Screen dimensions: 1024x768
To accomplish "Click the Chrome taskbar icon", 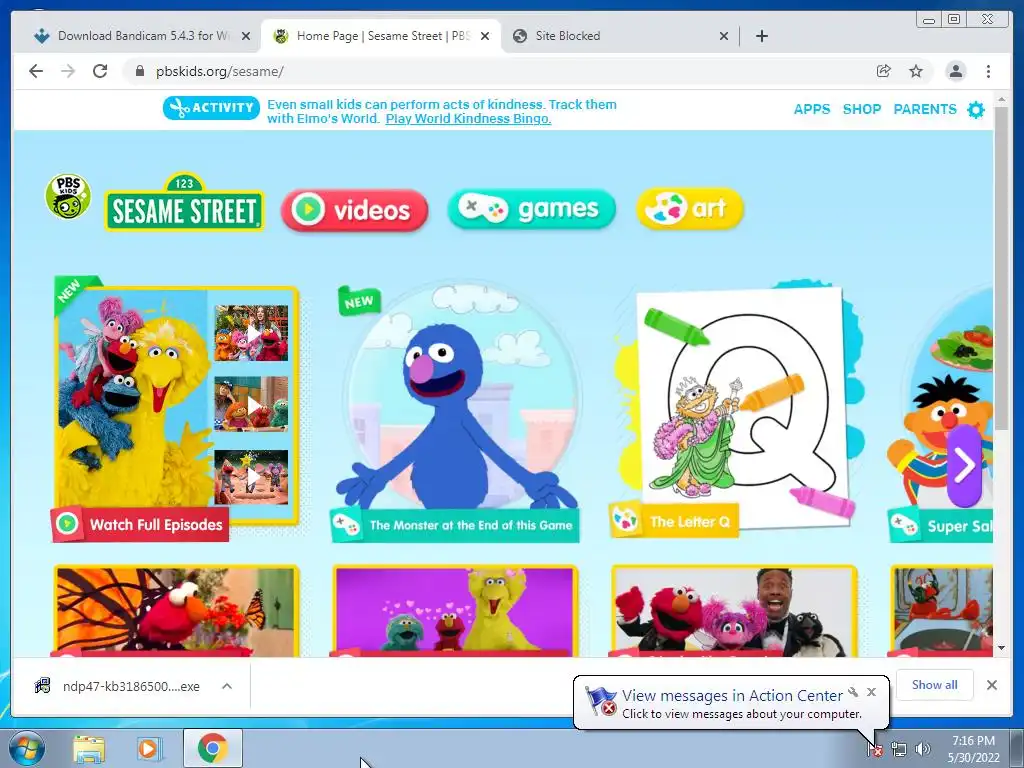I will 212,748.
